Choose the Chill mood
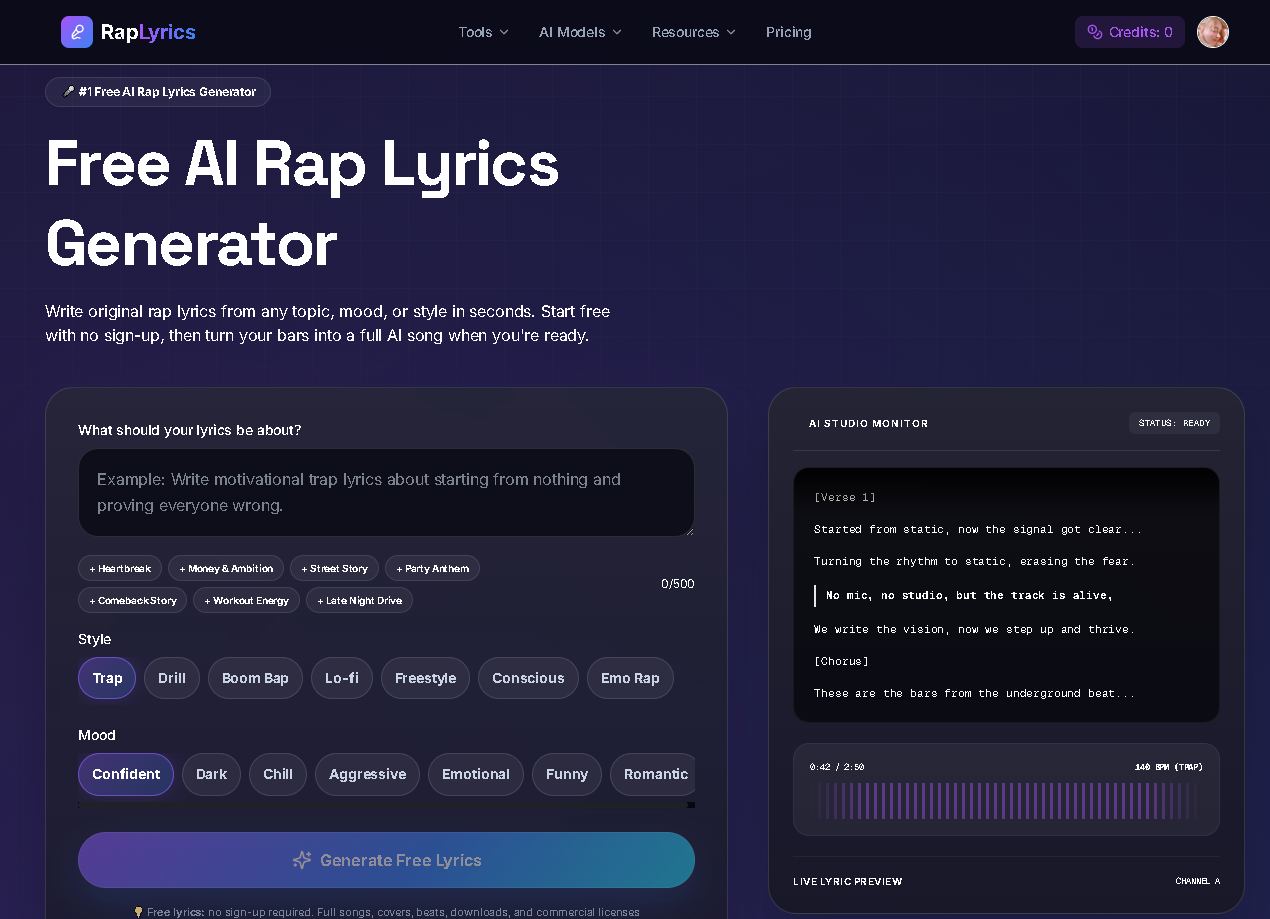The height and width of the screenshot is (919, 1270). (x=278, y=774)
